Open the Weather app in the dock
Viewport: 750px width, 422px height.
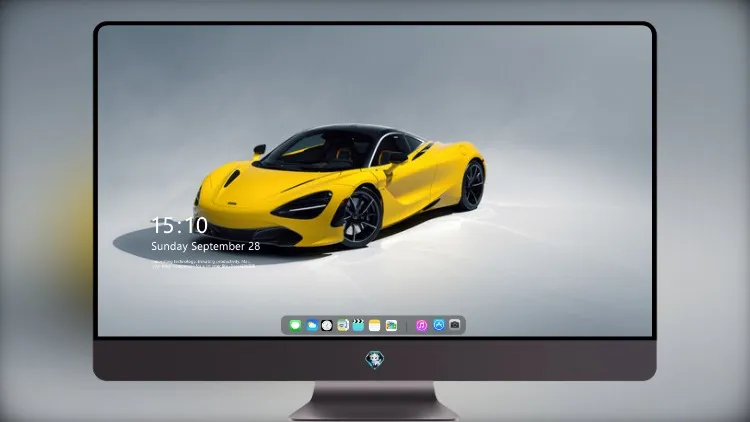[311, 325]
